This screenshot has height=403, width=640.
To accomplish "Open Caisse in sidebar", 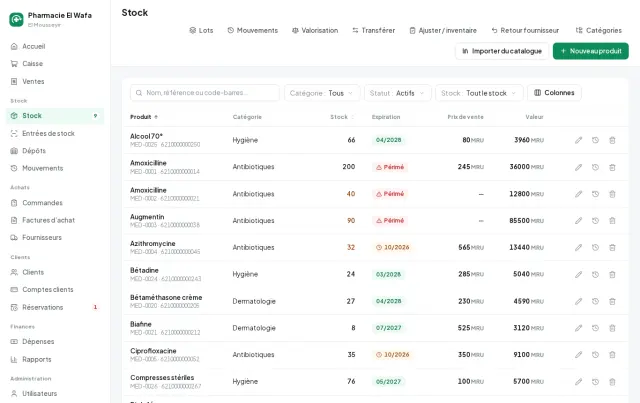I will click(55, 64).
